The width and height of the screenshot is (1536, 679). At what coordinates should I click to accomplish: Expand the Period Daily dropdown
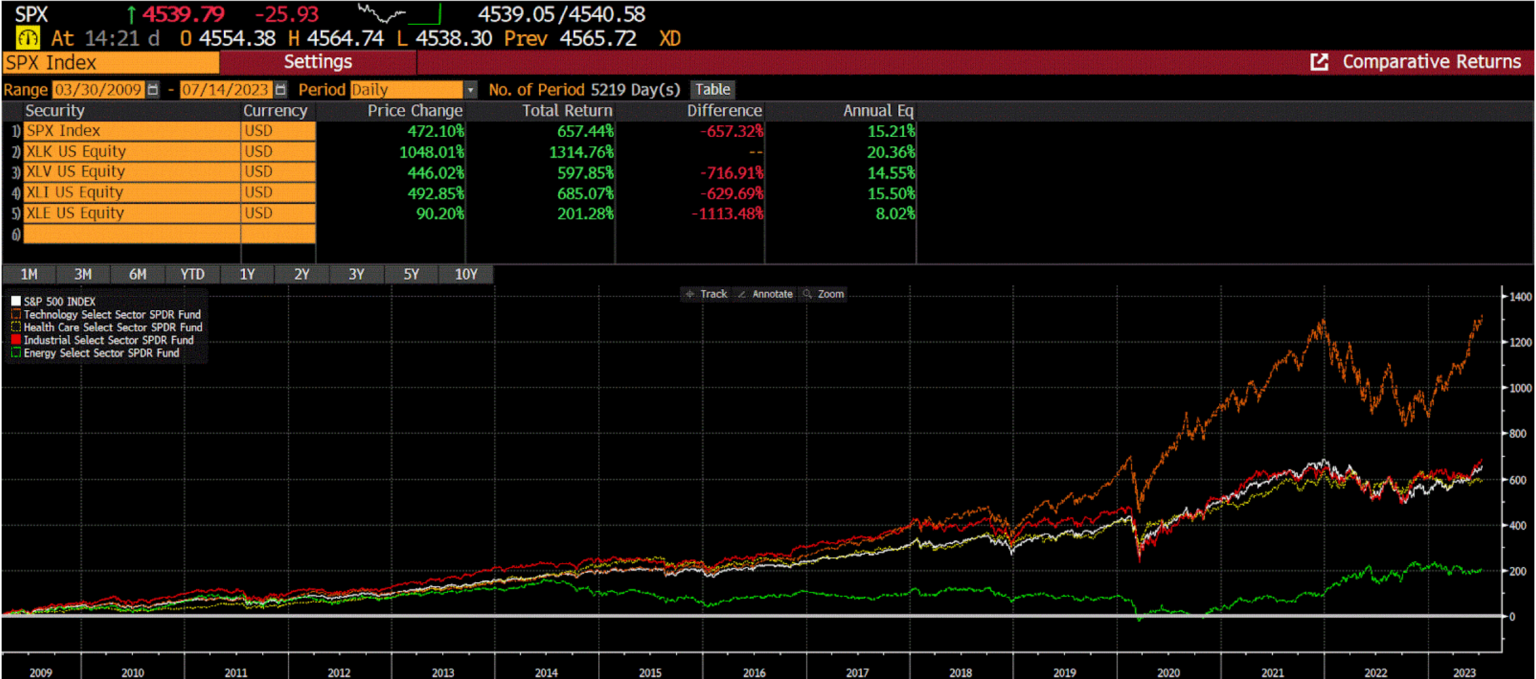pyautogui.click(x=471, y=90)
